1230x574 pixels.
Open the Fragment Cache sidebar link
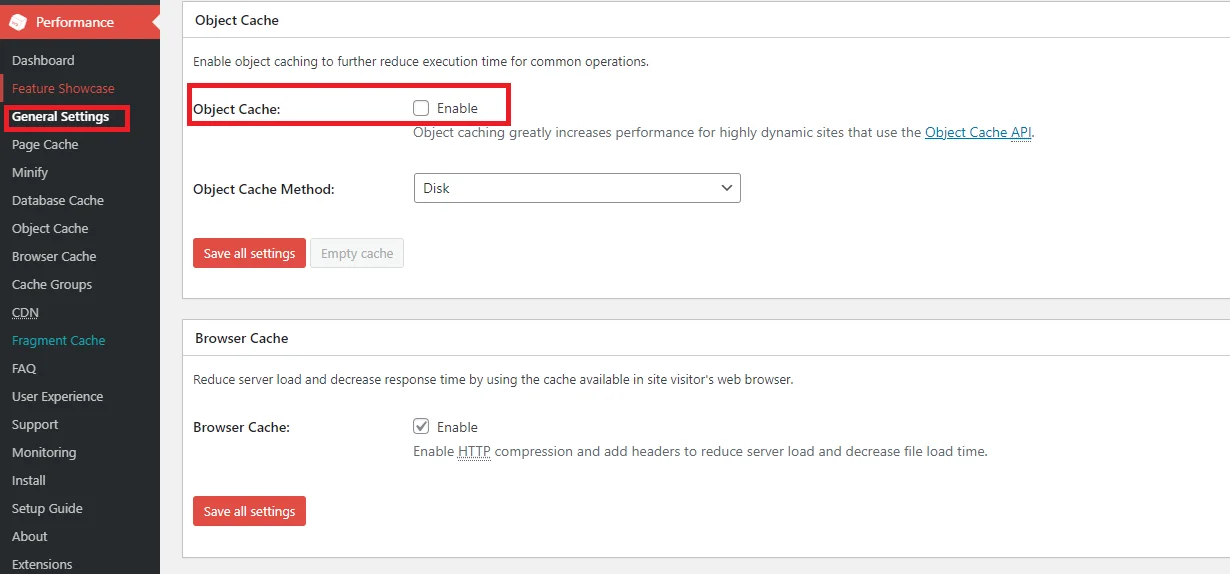(58, 340)
